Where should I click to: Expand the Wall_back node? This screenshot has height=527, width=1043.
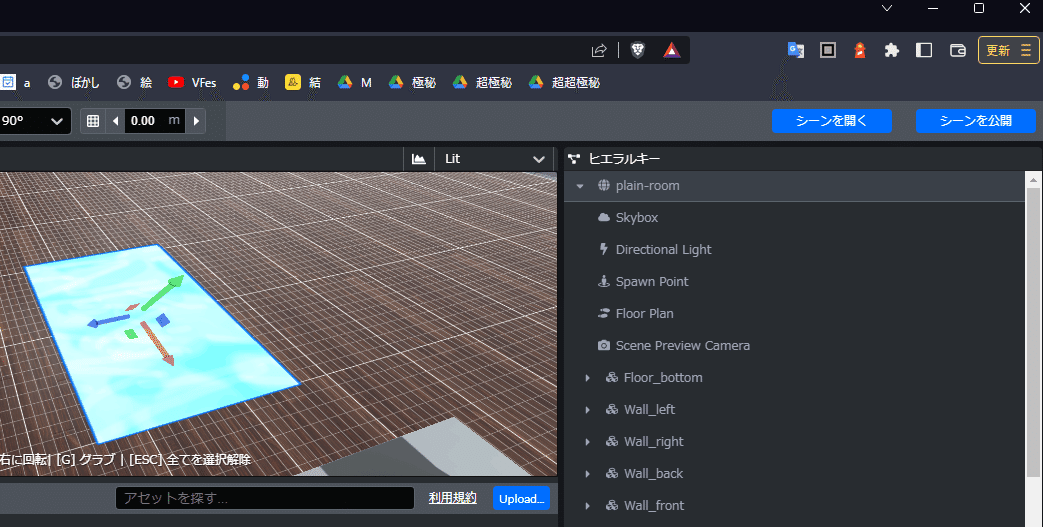[x=587, y=474]
